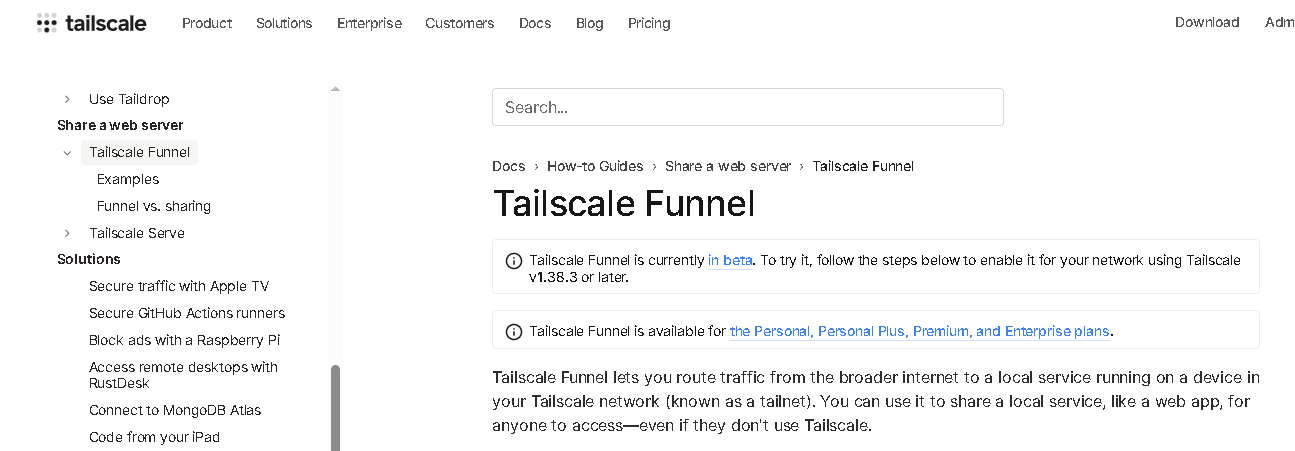Screen dimensions: 1295x451
Task: Expand the Use Taildrop section
Action: coord(67,99)
